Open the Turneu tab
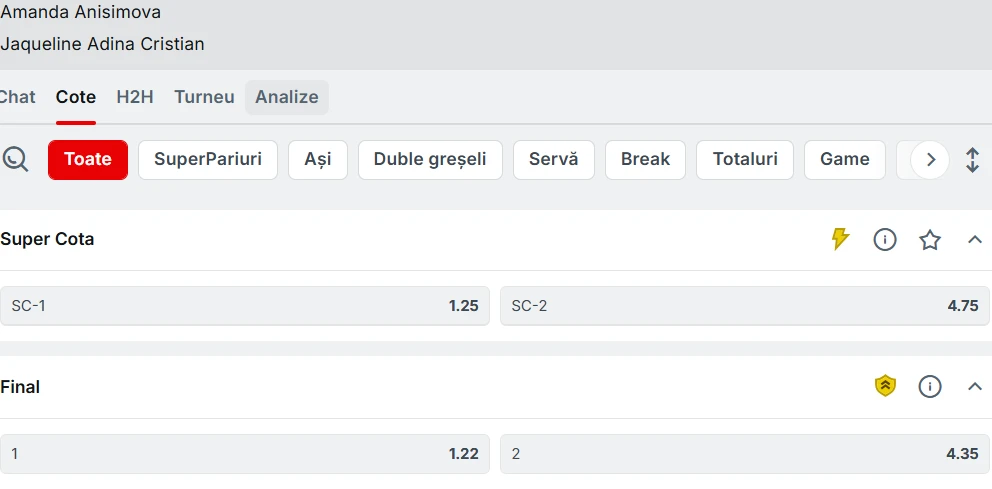 pos(204,97)
